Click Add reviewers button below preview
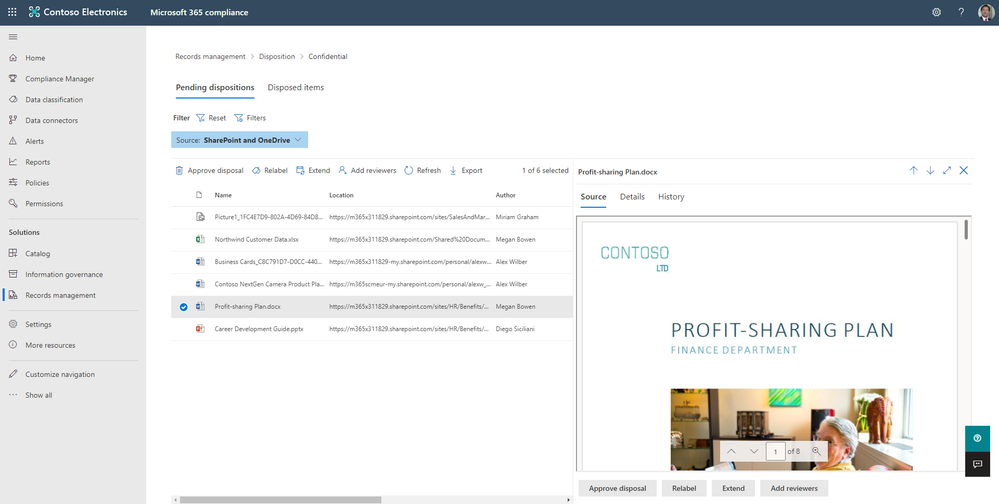Screen dimensions: 999x504 coord(794,488)
